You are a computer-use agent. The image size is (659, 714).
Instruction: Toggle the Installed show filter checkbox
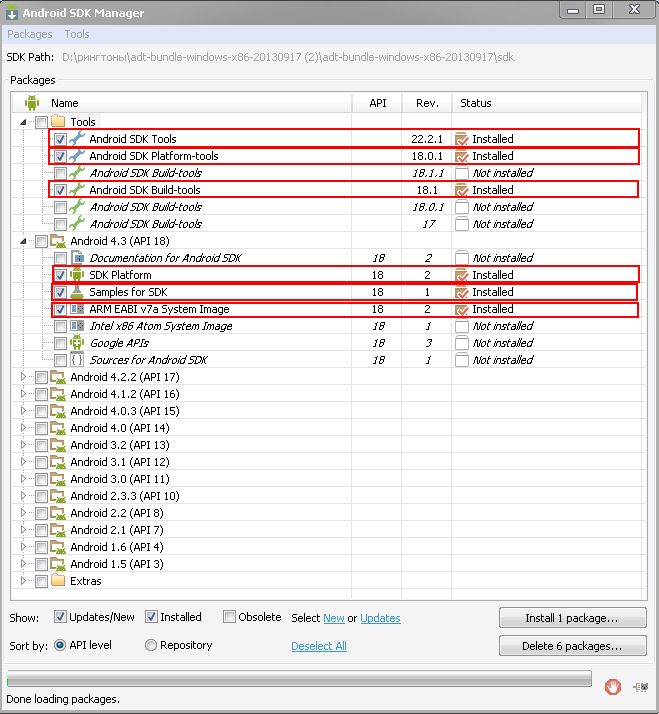151,617
